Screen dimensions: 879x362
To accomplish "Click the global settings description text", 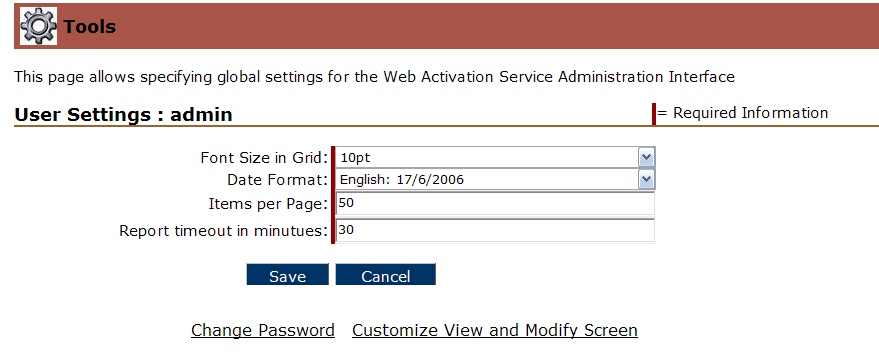I will [x=374, y=77].
